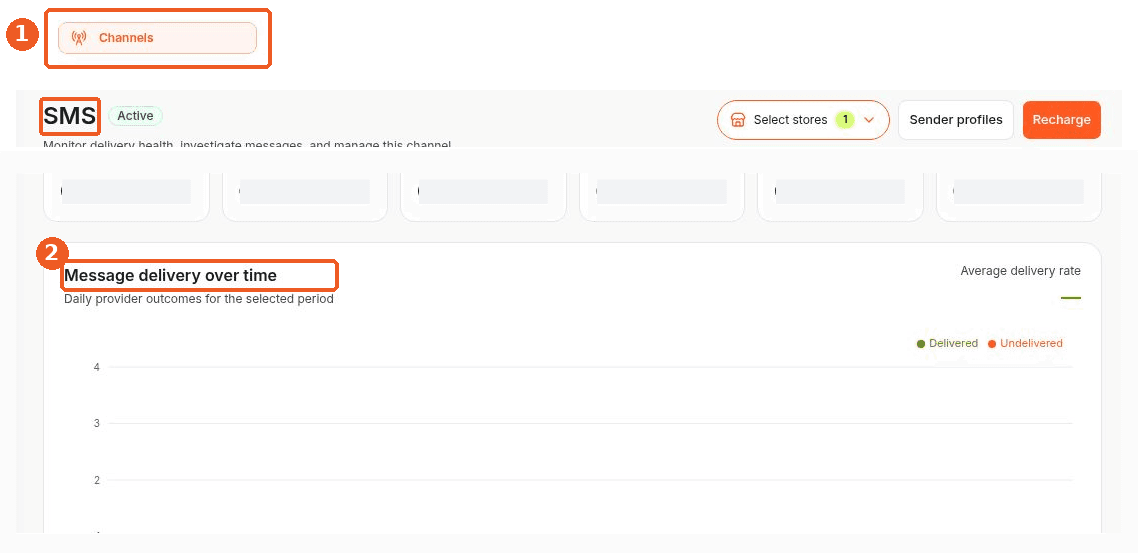
Task: Click Daily provider outcomes subtitle text
Action: click(x=199, y=298)
